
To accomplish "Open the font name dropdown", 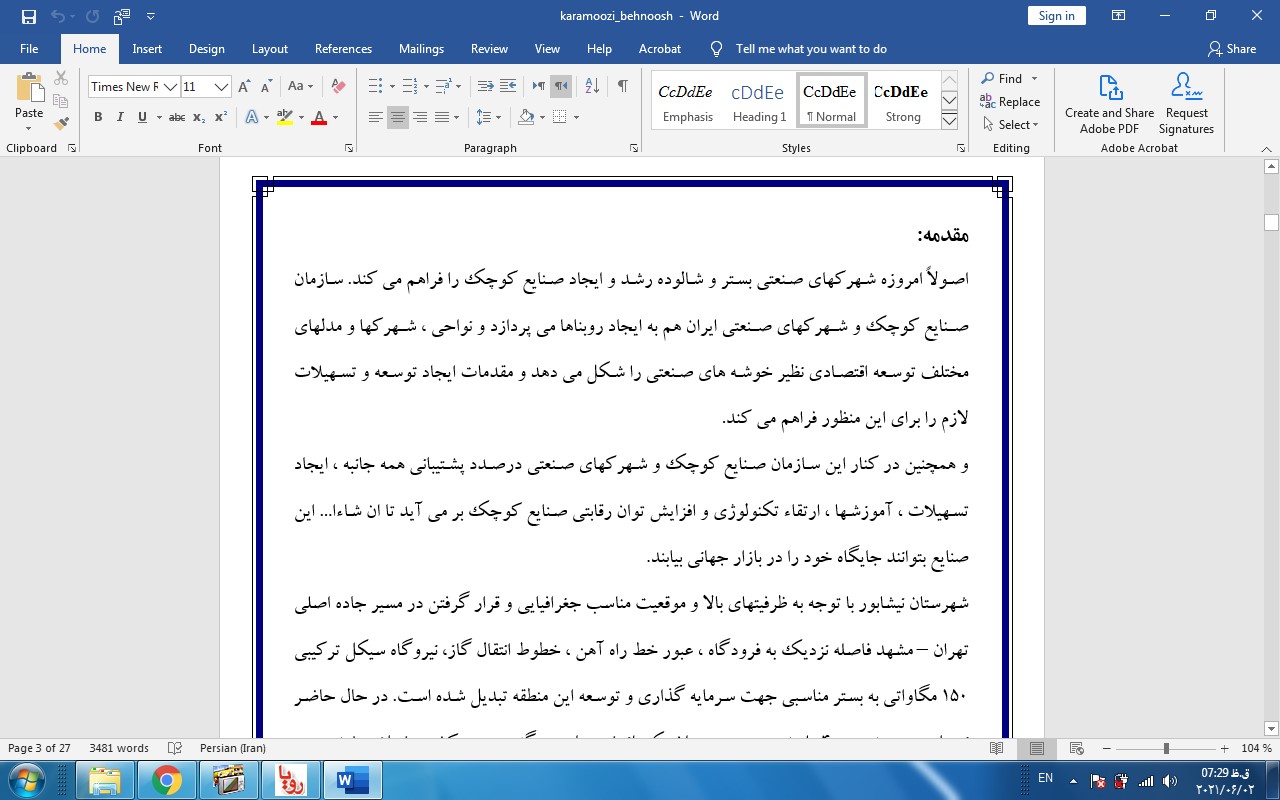I will tap(171, 87).
